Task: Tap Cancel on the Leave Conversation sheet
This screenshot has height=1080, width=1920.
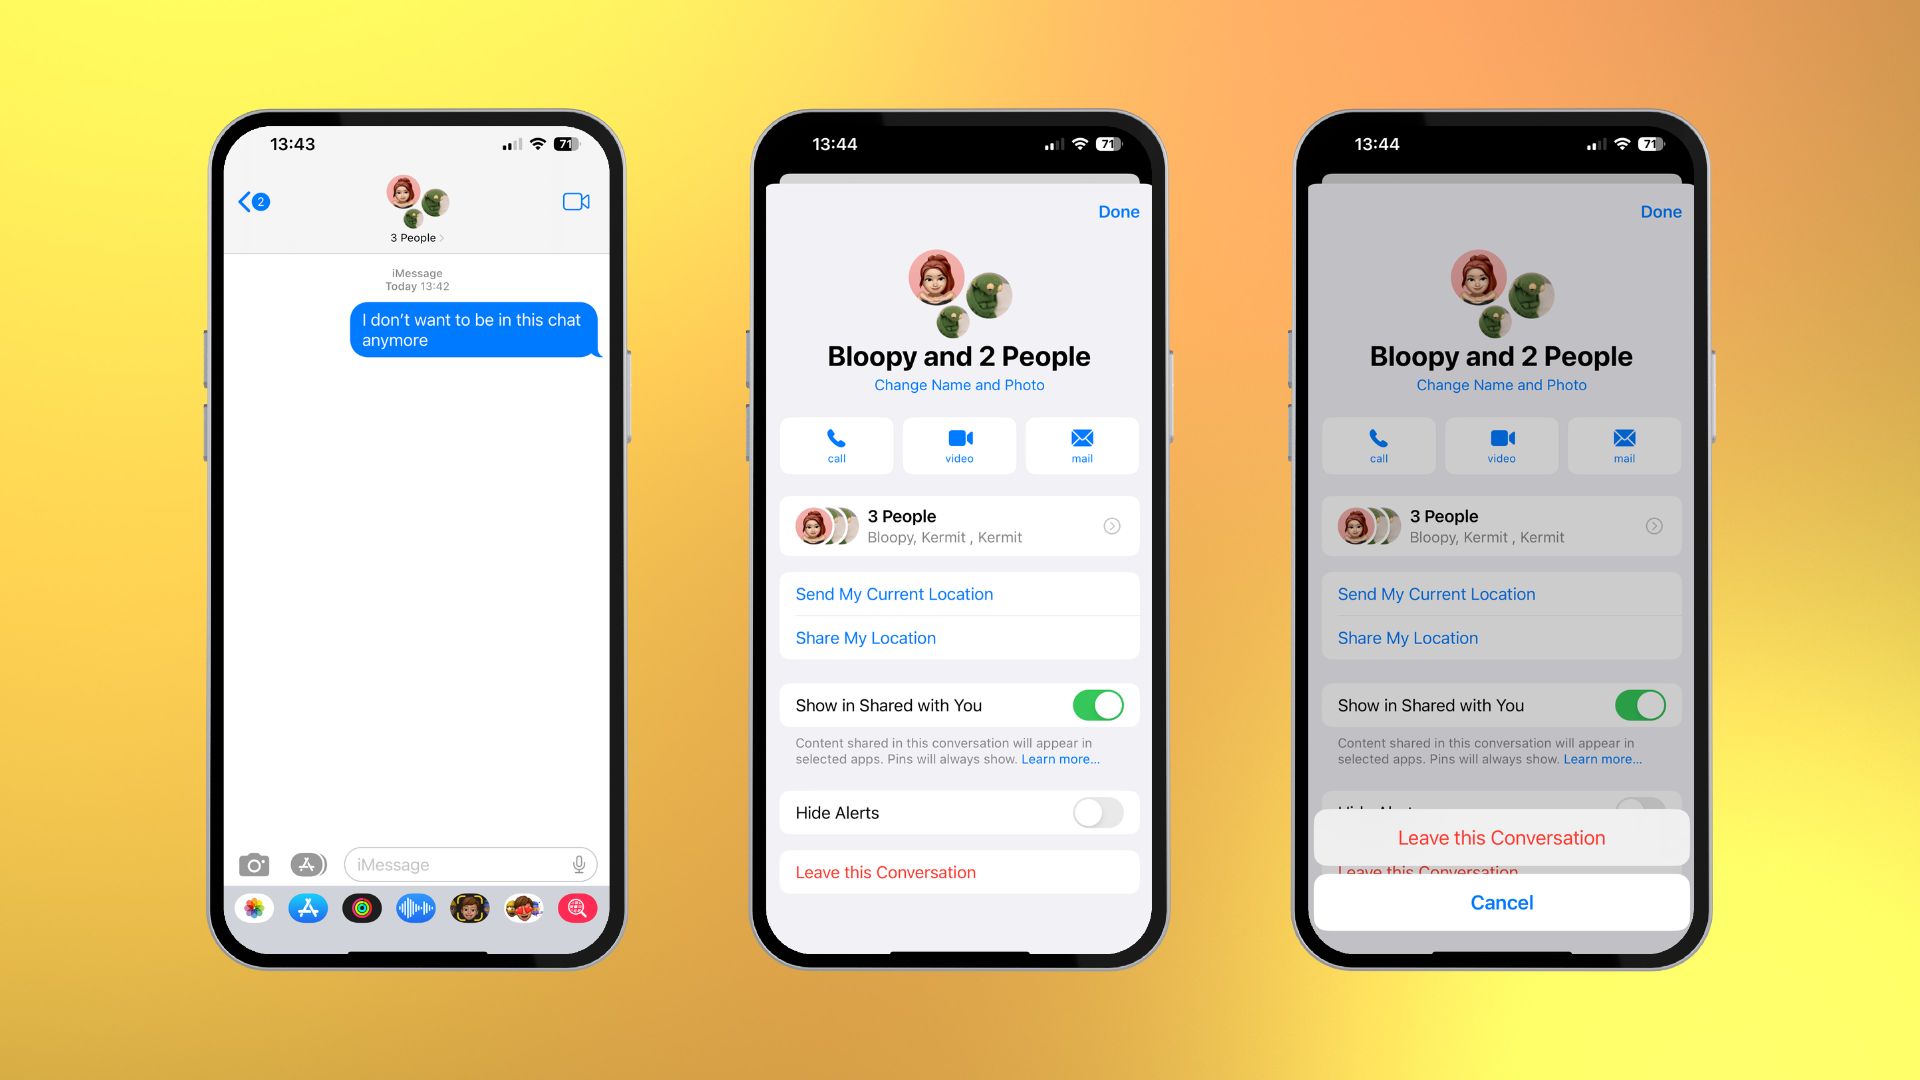Action: click(1502, 902)
